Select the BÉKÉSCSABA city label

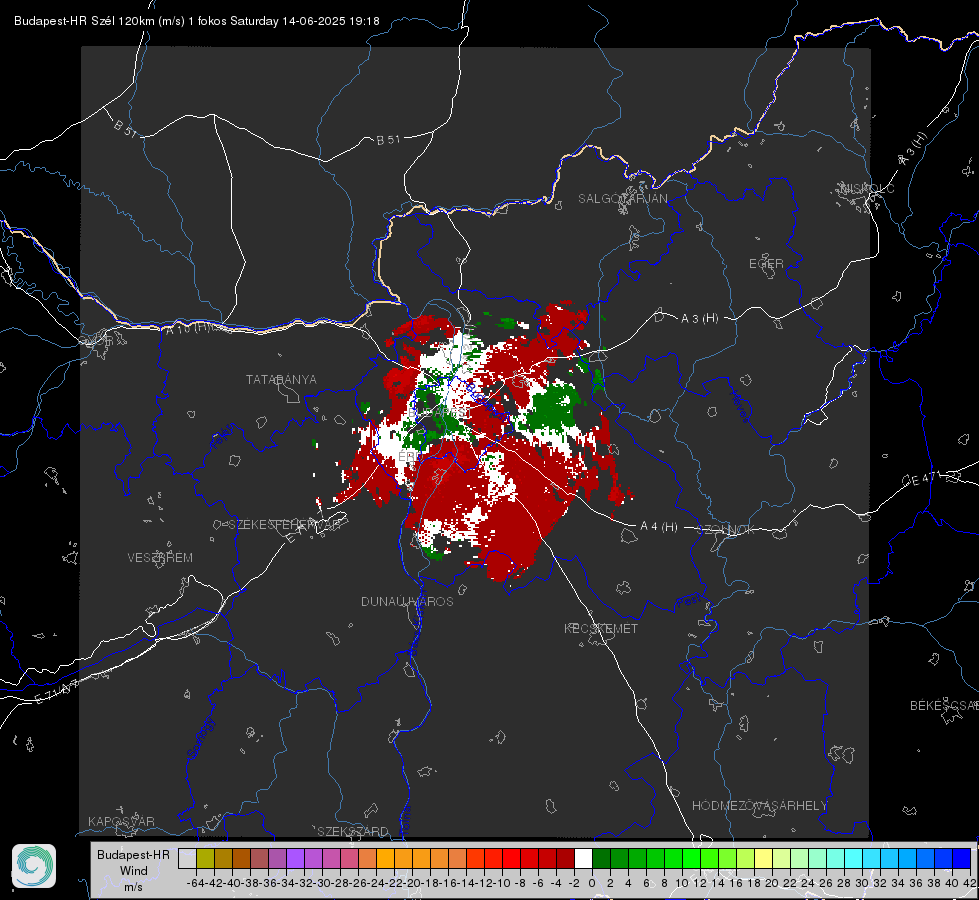[943, 706]
